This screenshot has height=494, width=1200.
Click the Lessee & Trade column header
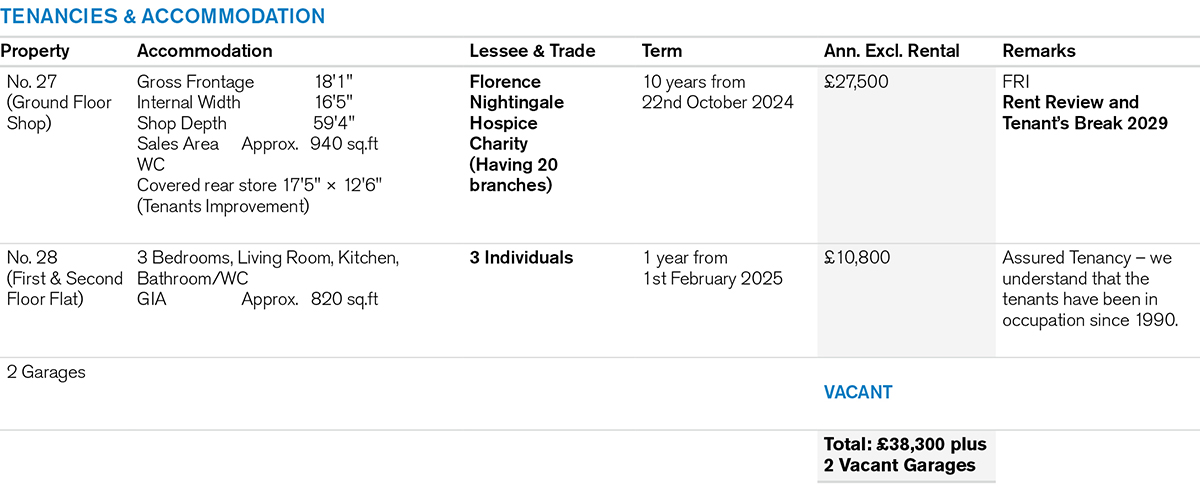(x=532, y=51)
